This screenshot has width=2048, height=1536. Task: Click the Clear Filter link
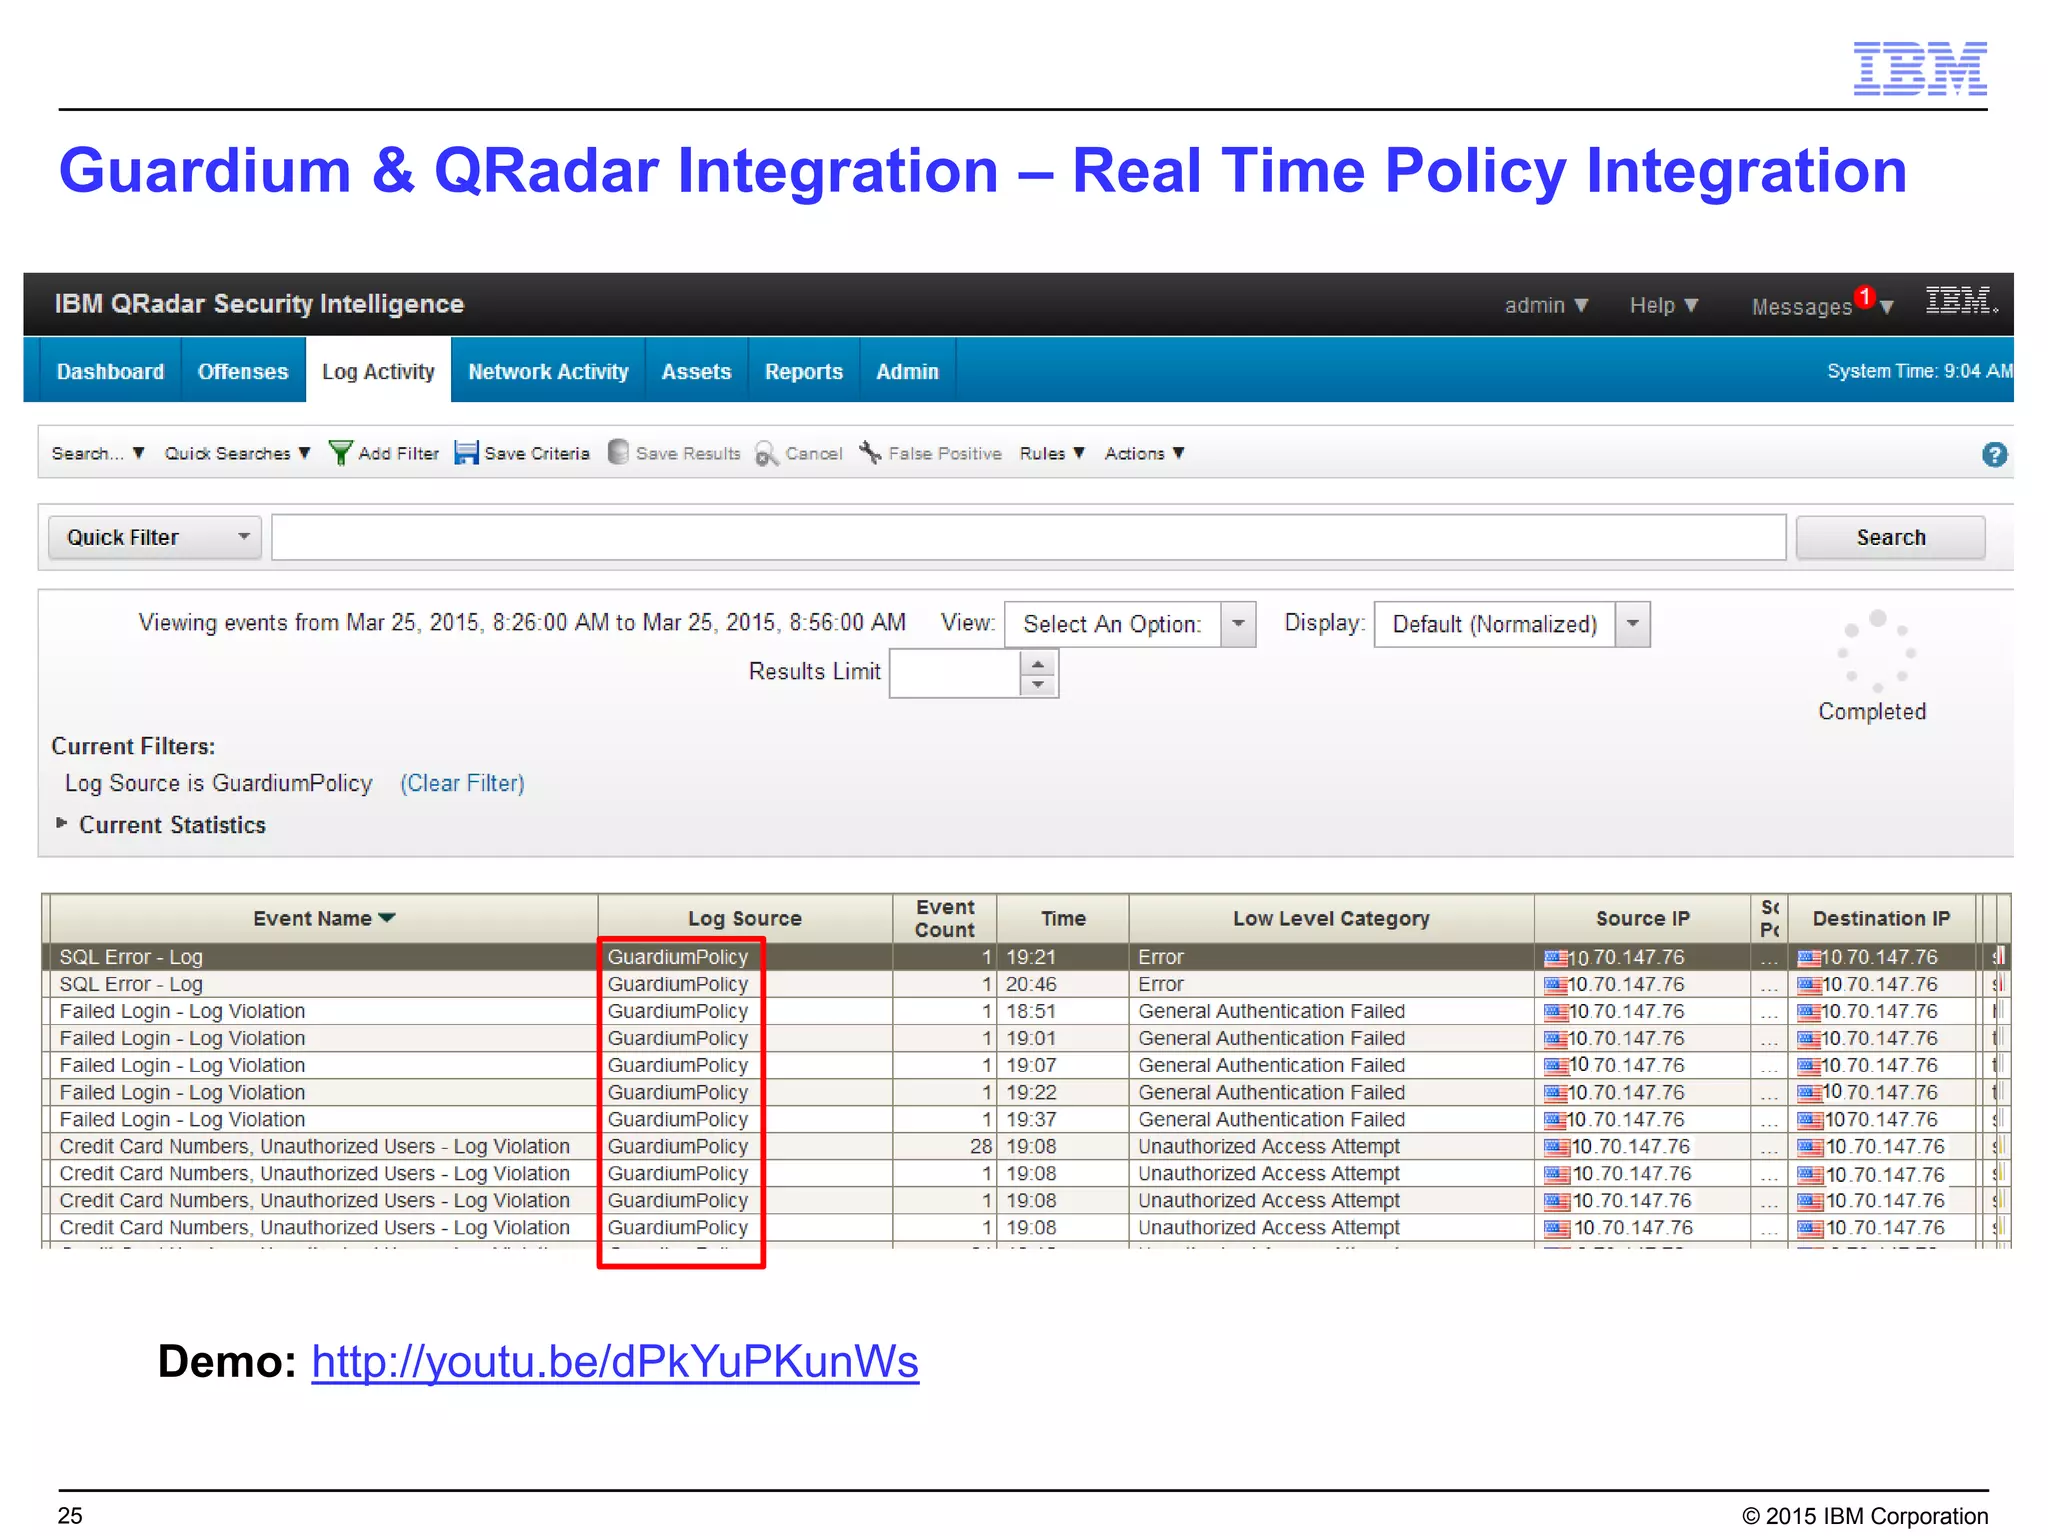pyautogui.click(x=462, y=784)
